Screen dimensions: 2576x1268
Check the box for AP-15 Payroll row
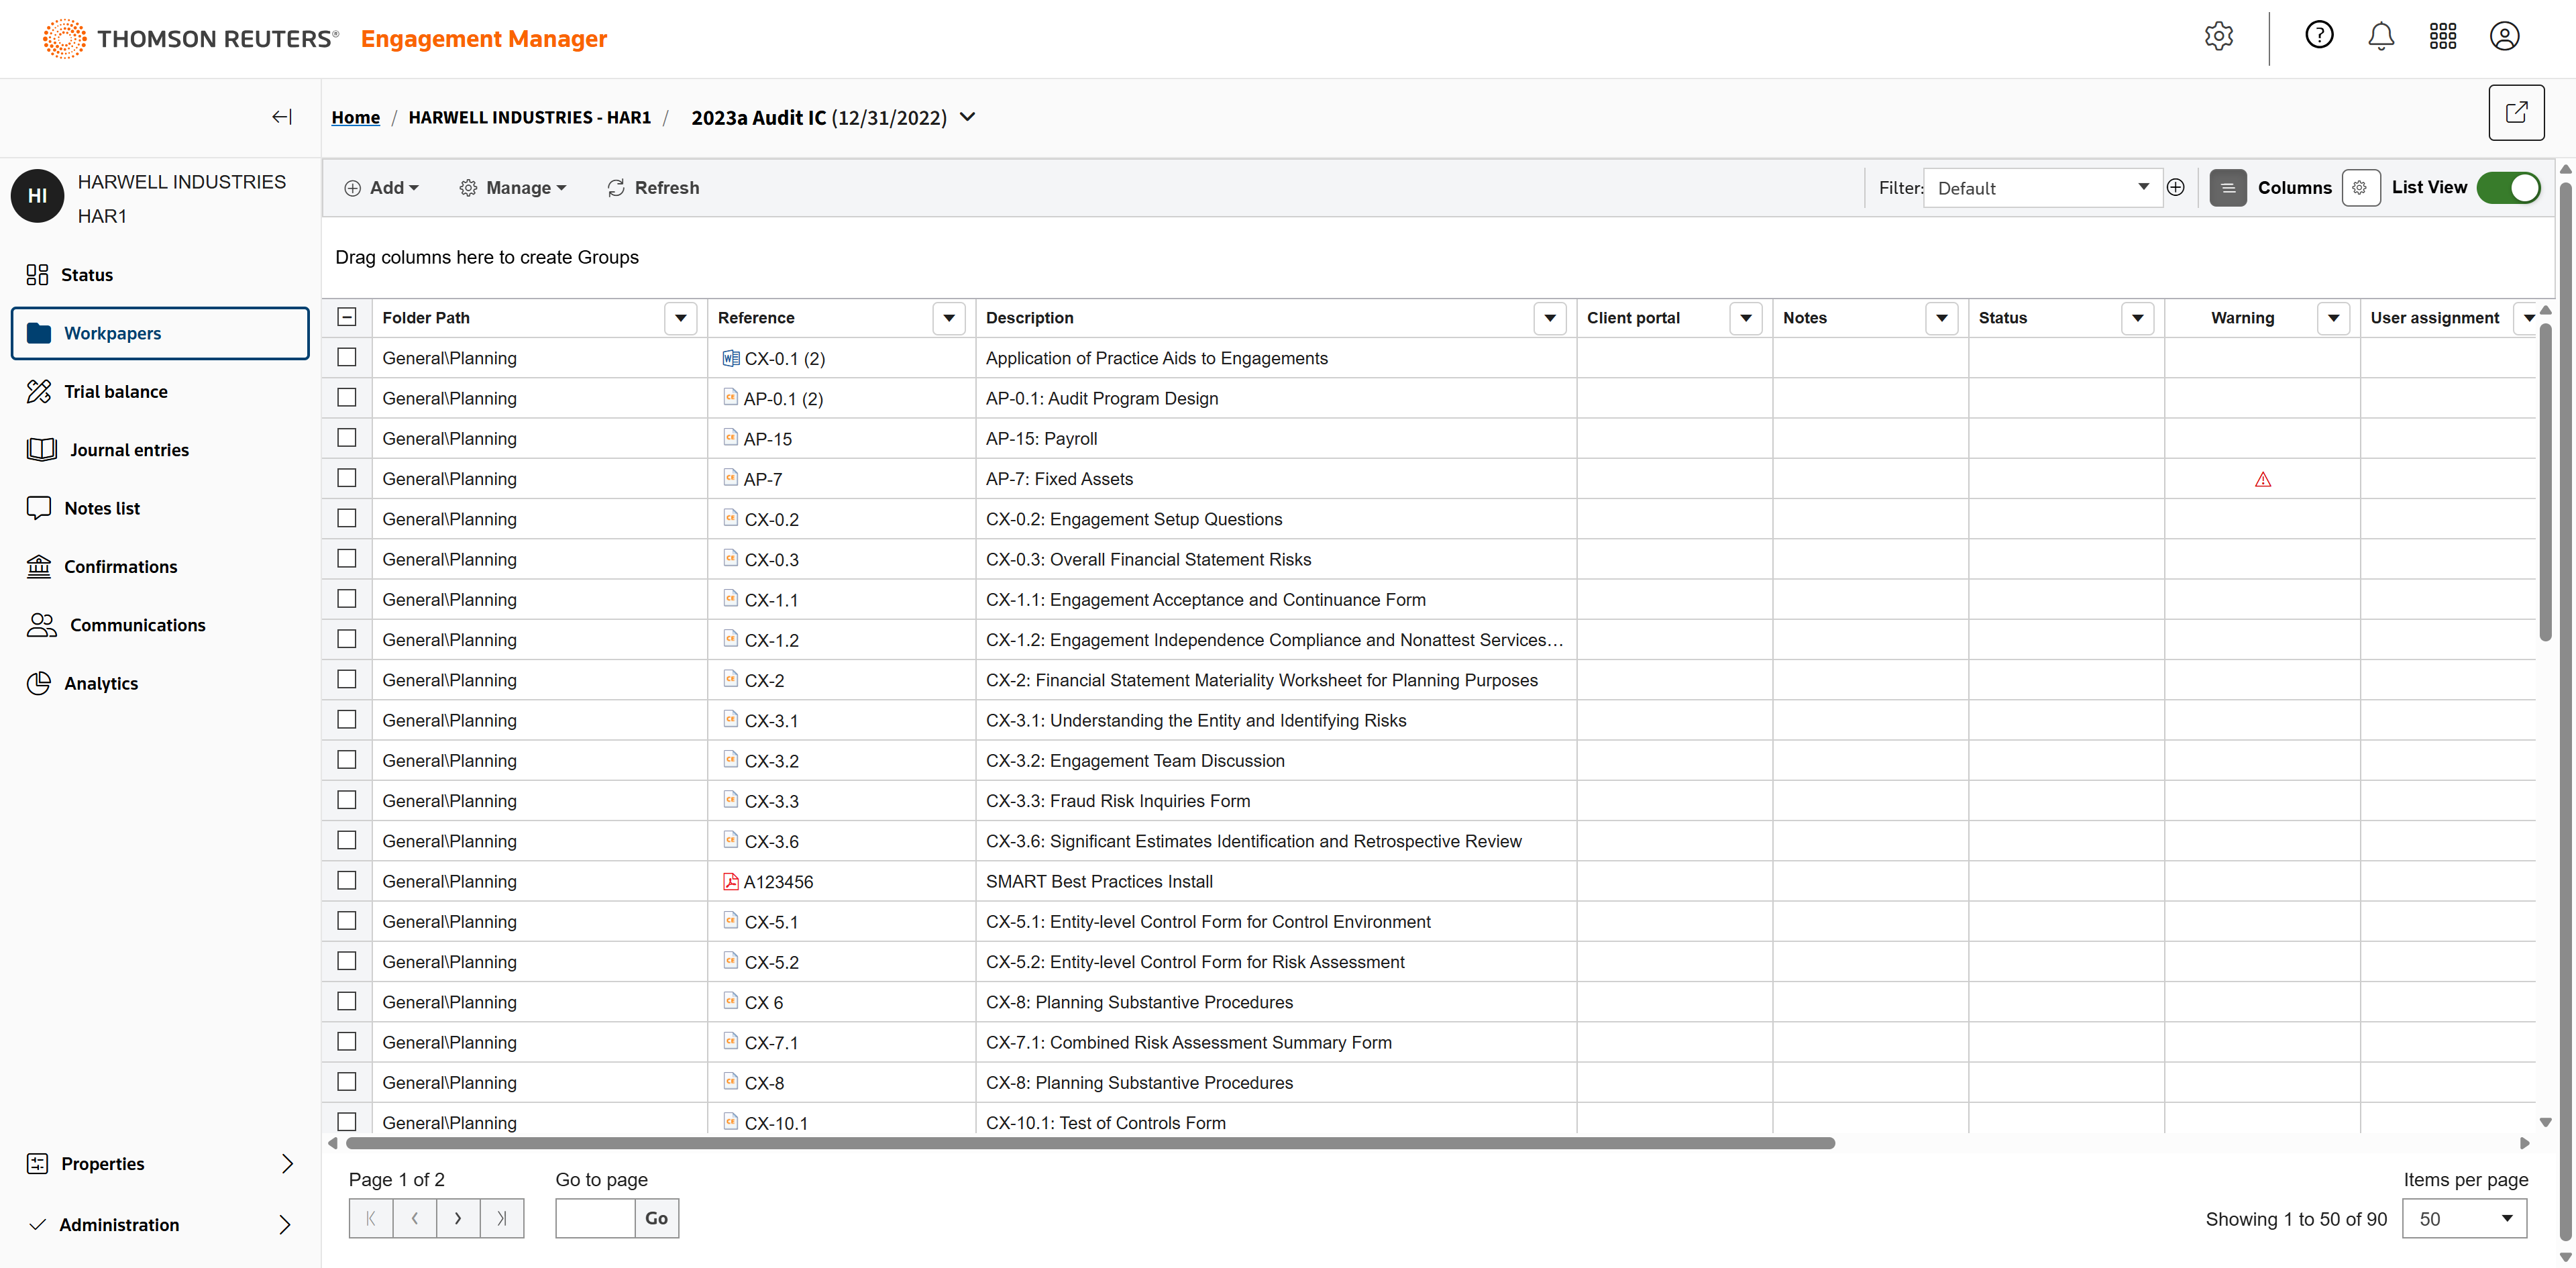tap(347, 438)
